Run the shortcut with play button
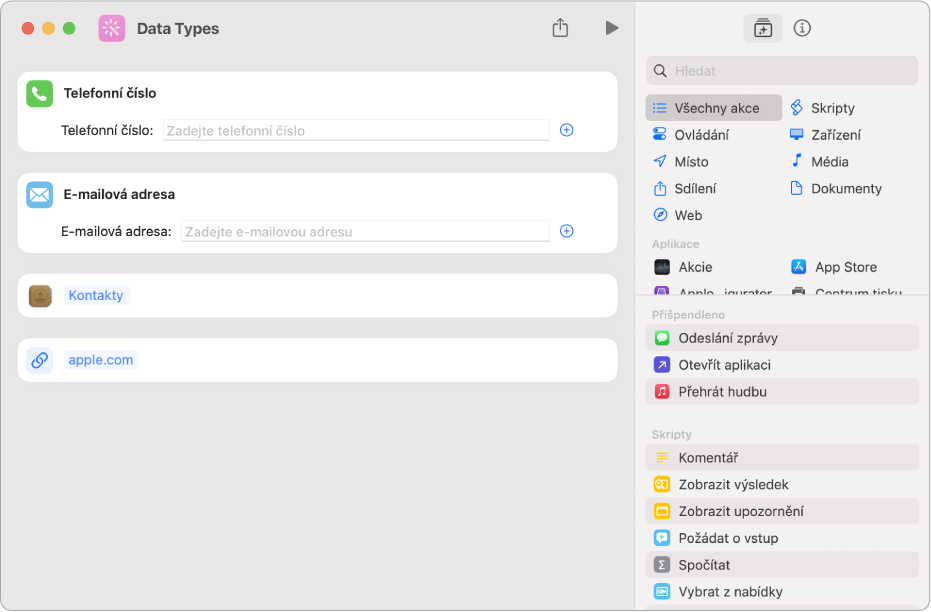 pos(612,28)
